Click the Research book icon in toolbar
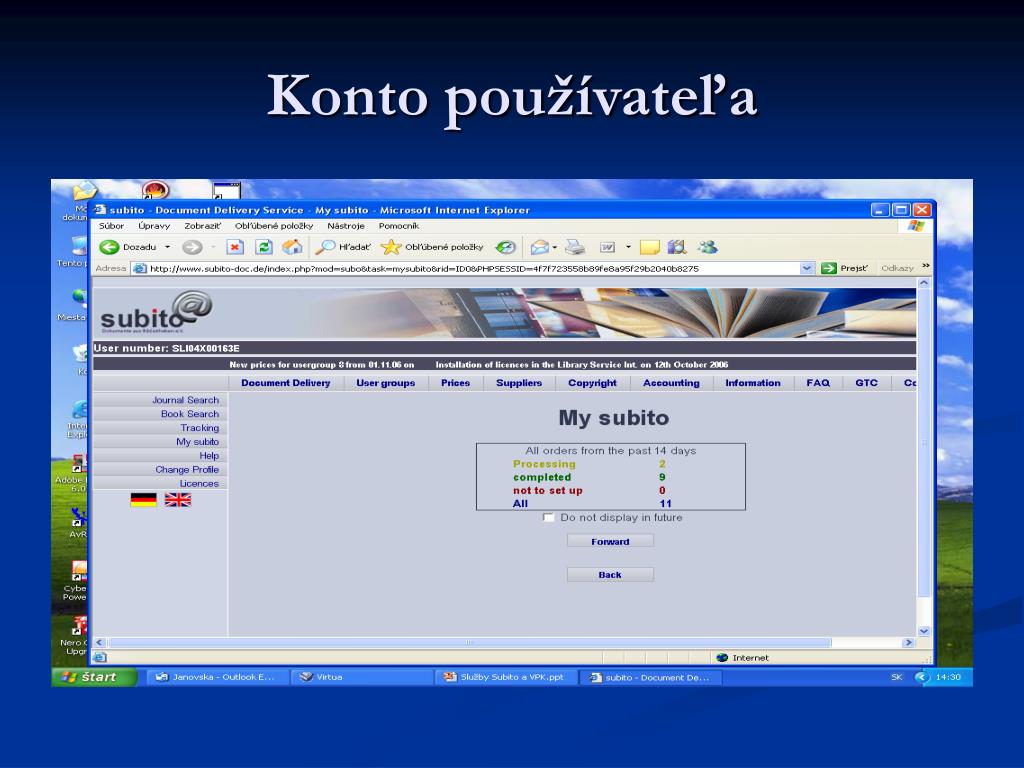The width and height of the screenshot is (1024, 768). (x=677, y=247)
